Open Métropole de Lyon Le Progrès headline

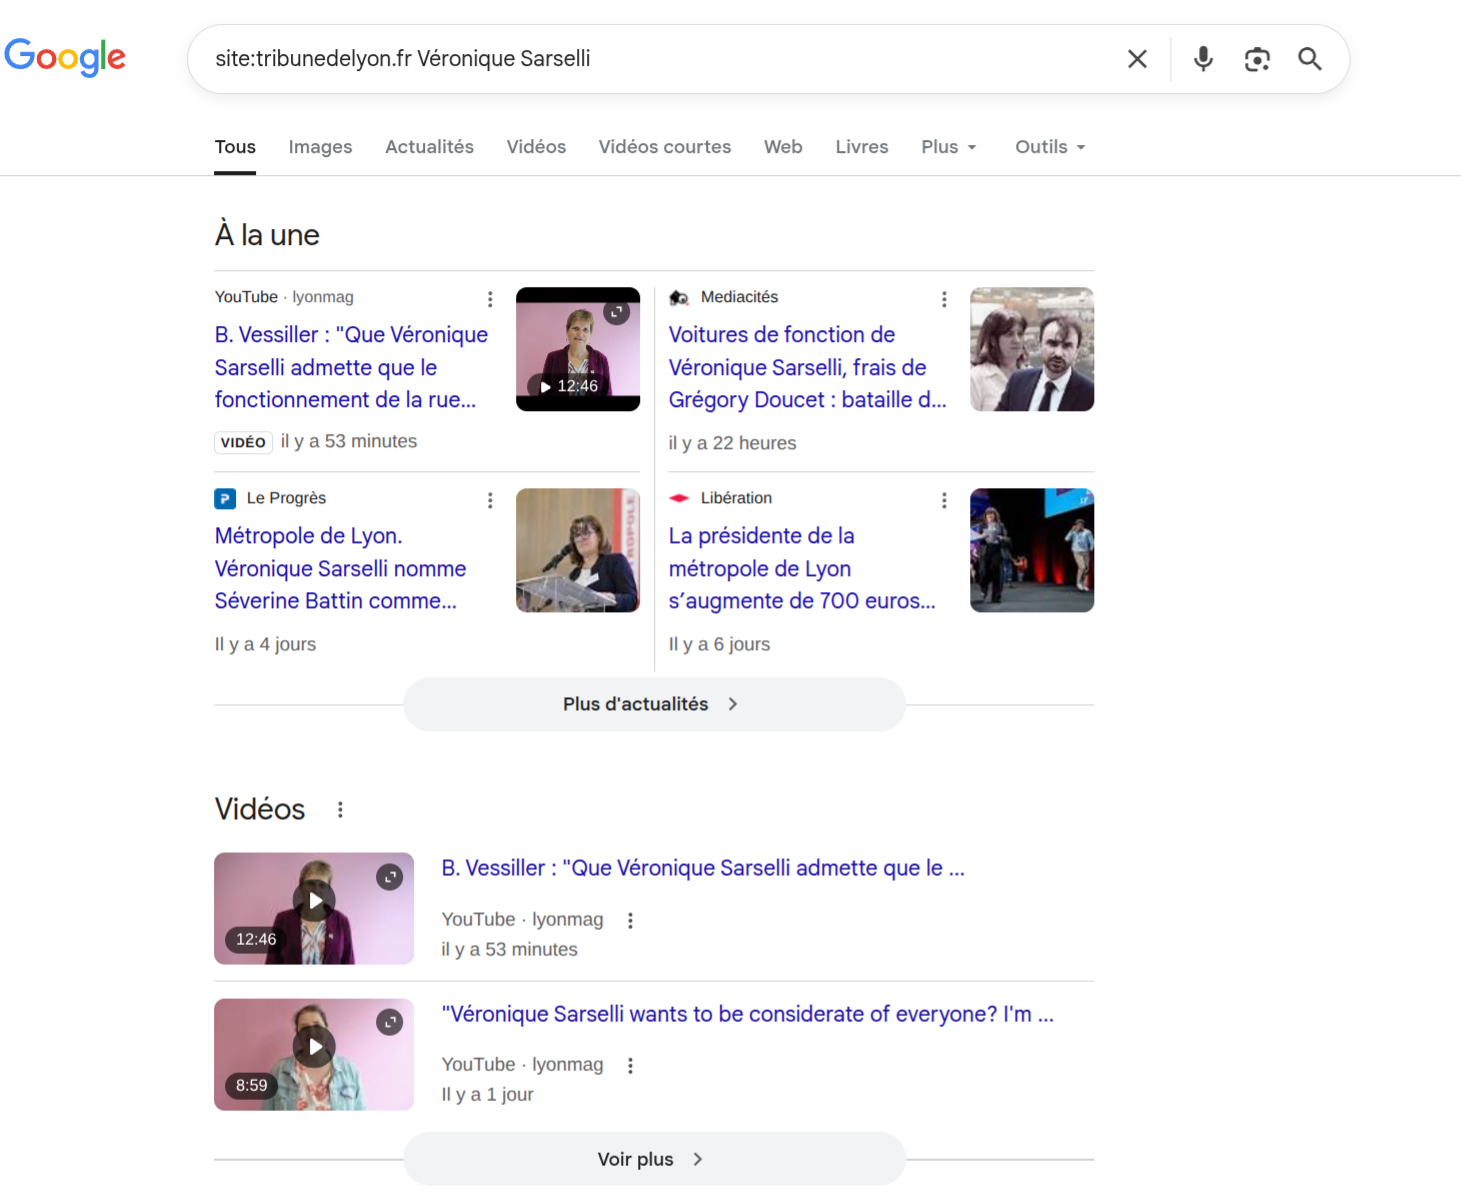tap(340, 568)
